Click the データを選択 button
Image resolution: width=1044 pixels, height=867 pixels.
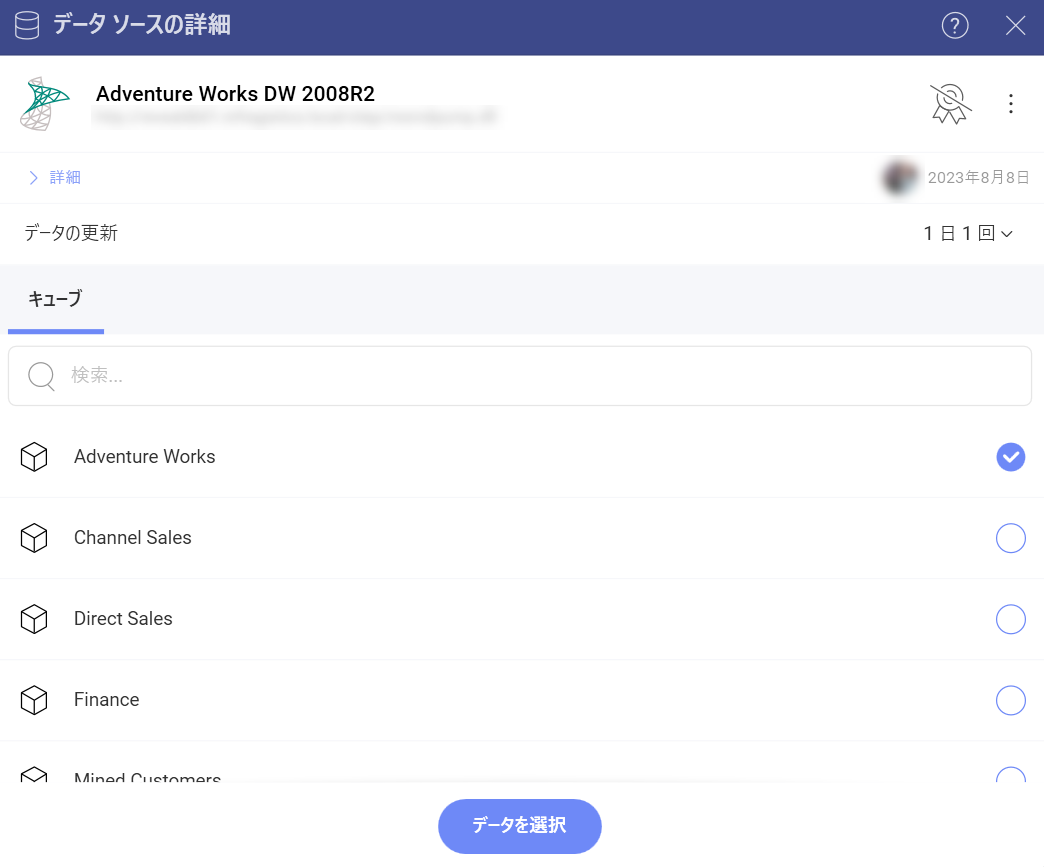click(519, 826)
